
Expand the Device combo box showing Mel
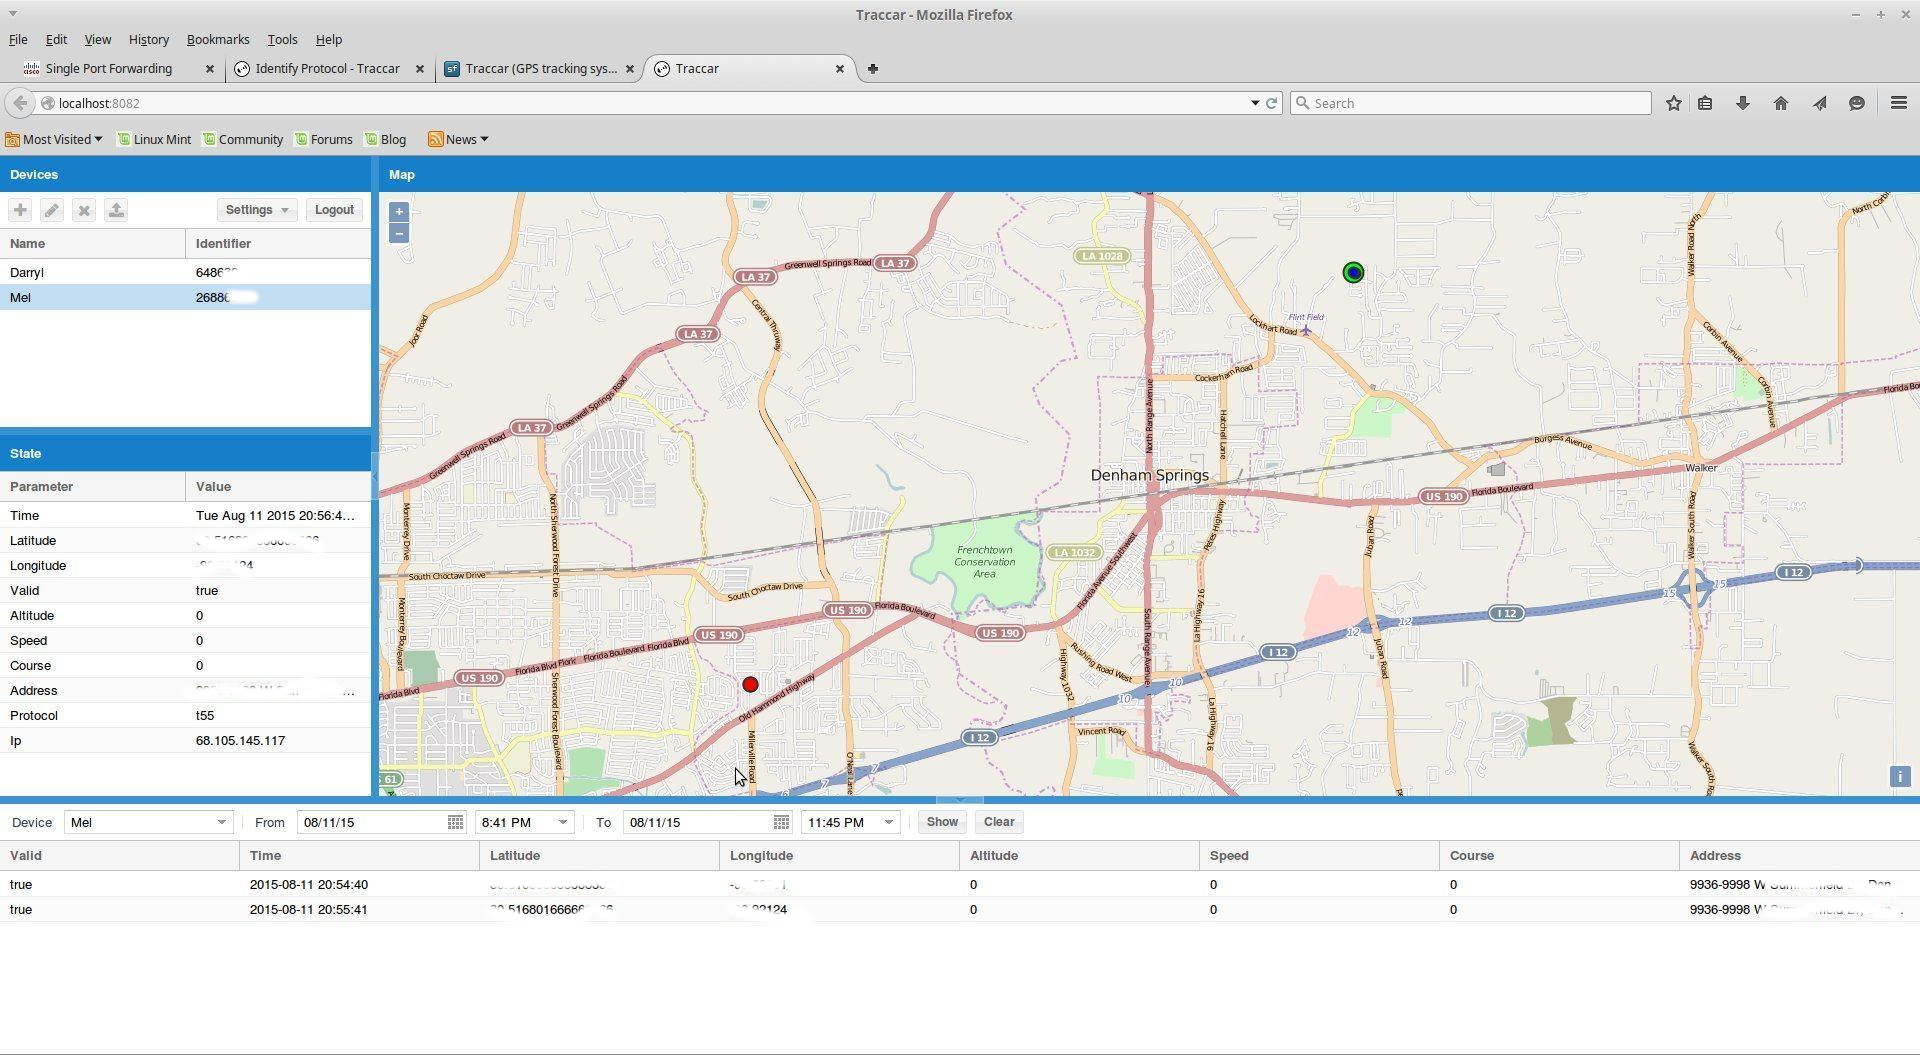point(221,822)
